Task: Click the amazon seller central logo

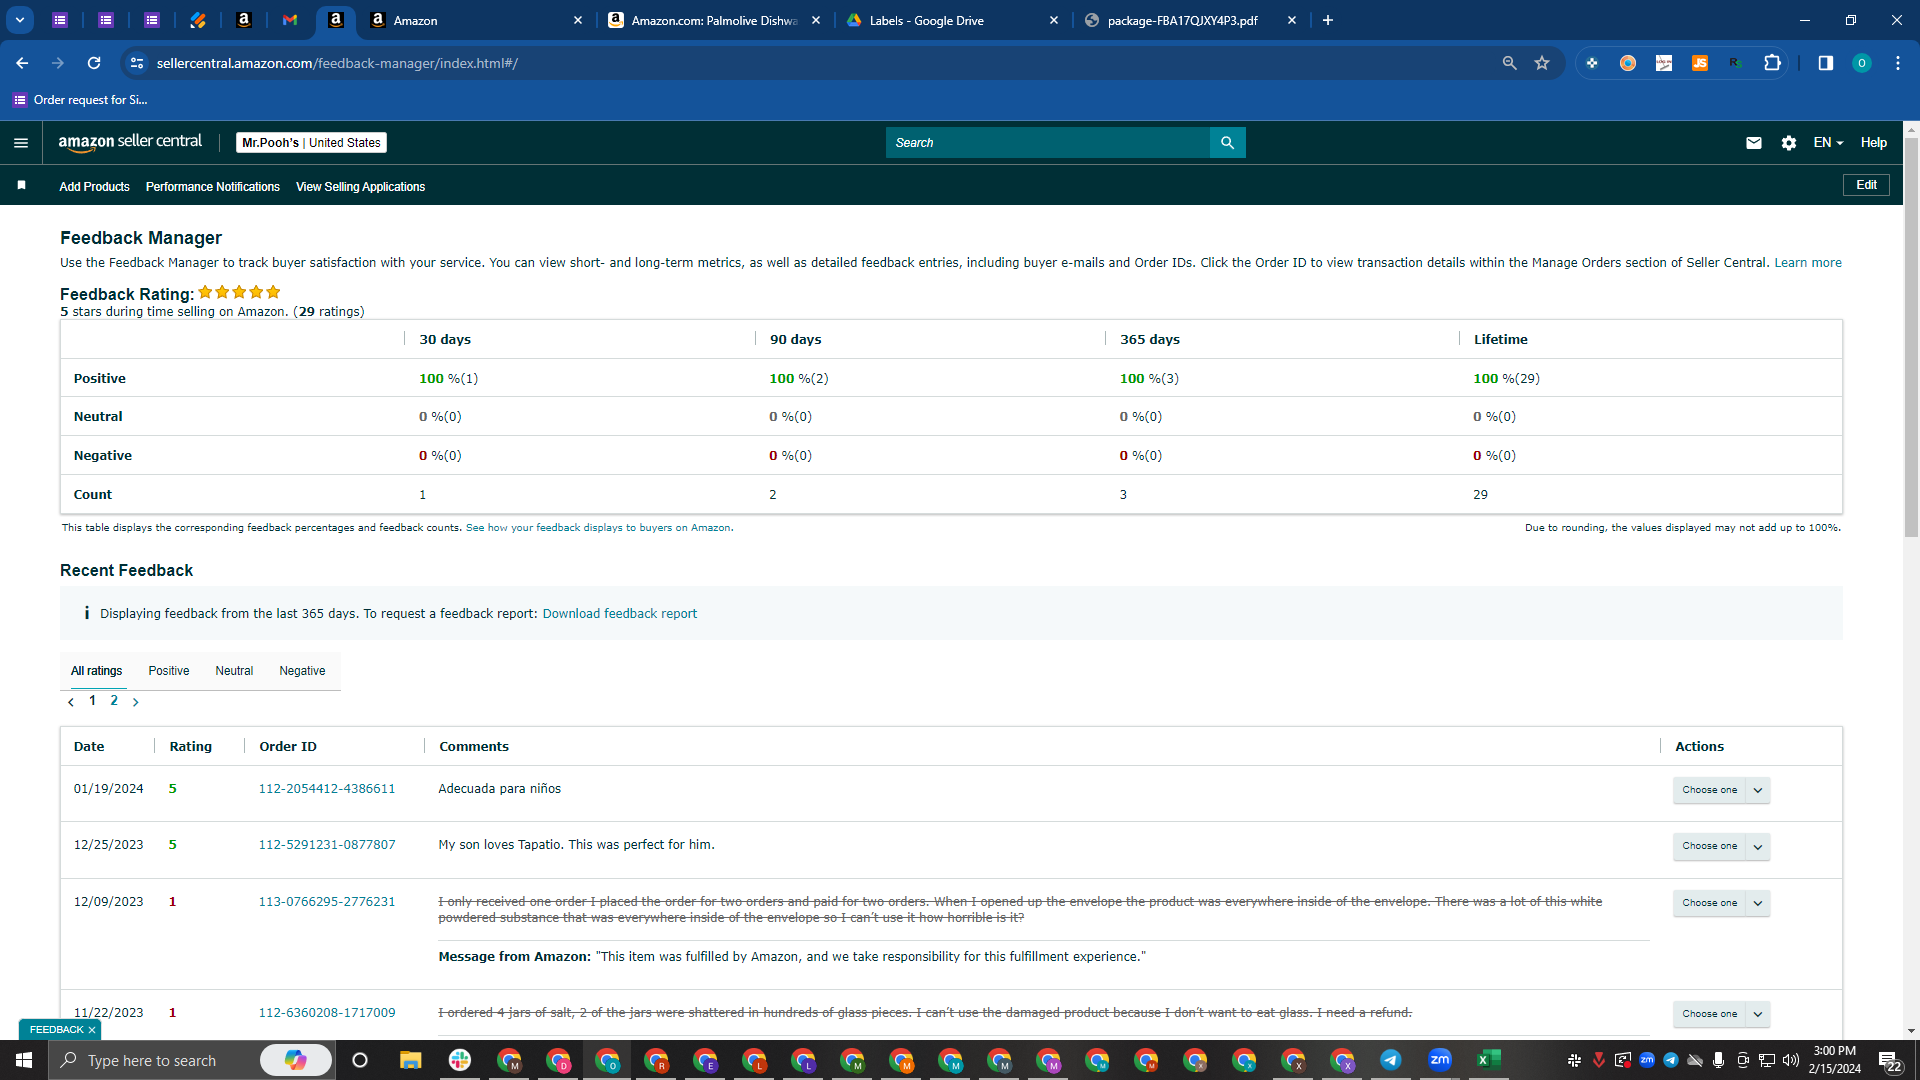Action: pos(130,142)
